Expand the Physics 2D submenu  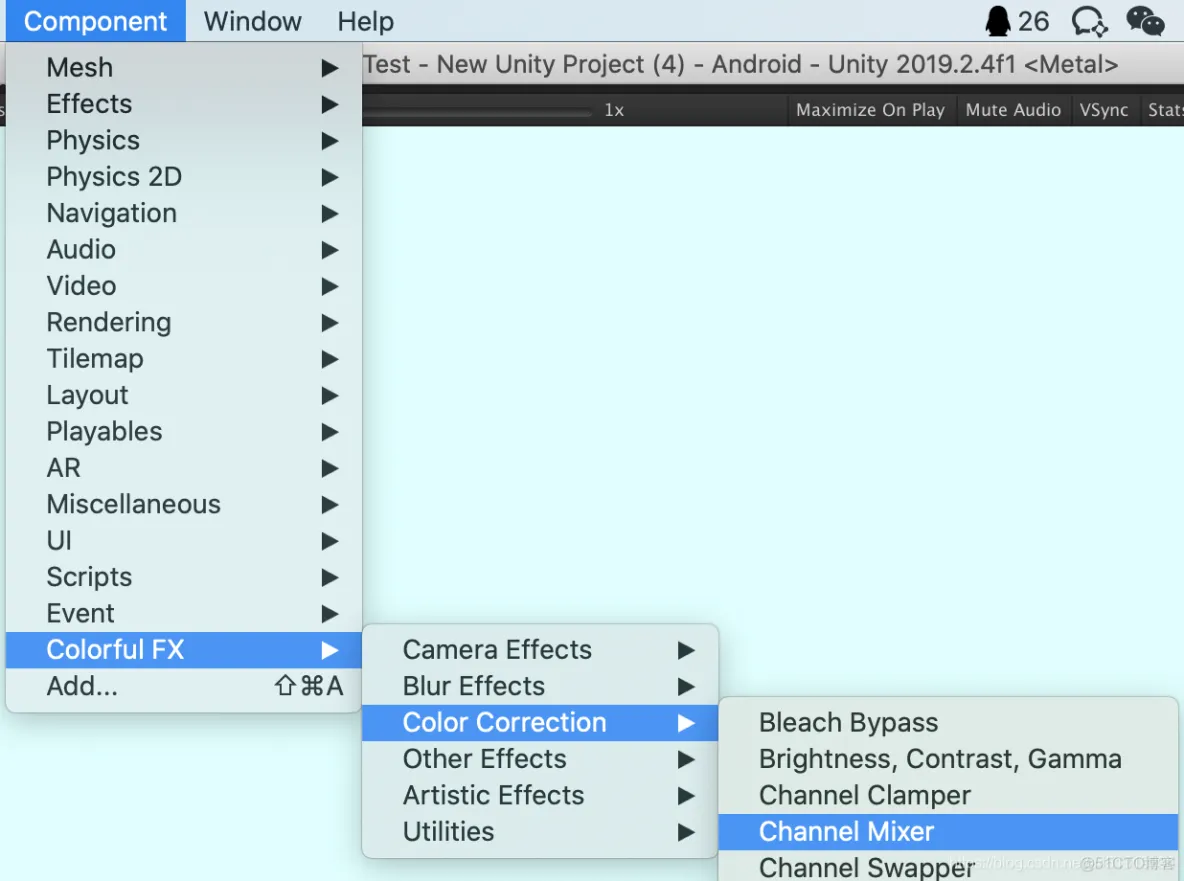point(183,176)
